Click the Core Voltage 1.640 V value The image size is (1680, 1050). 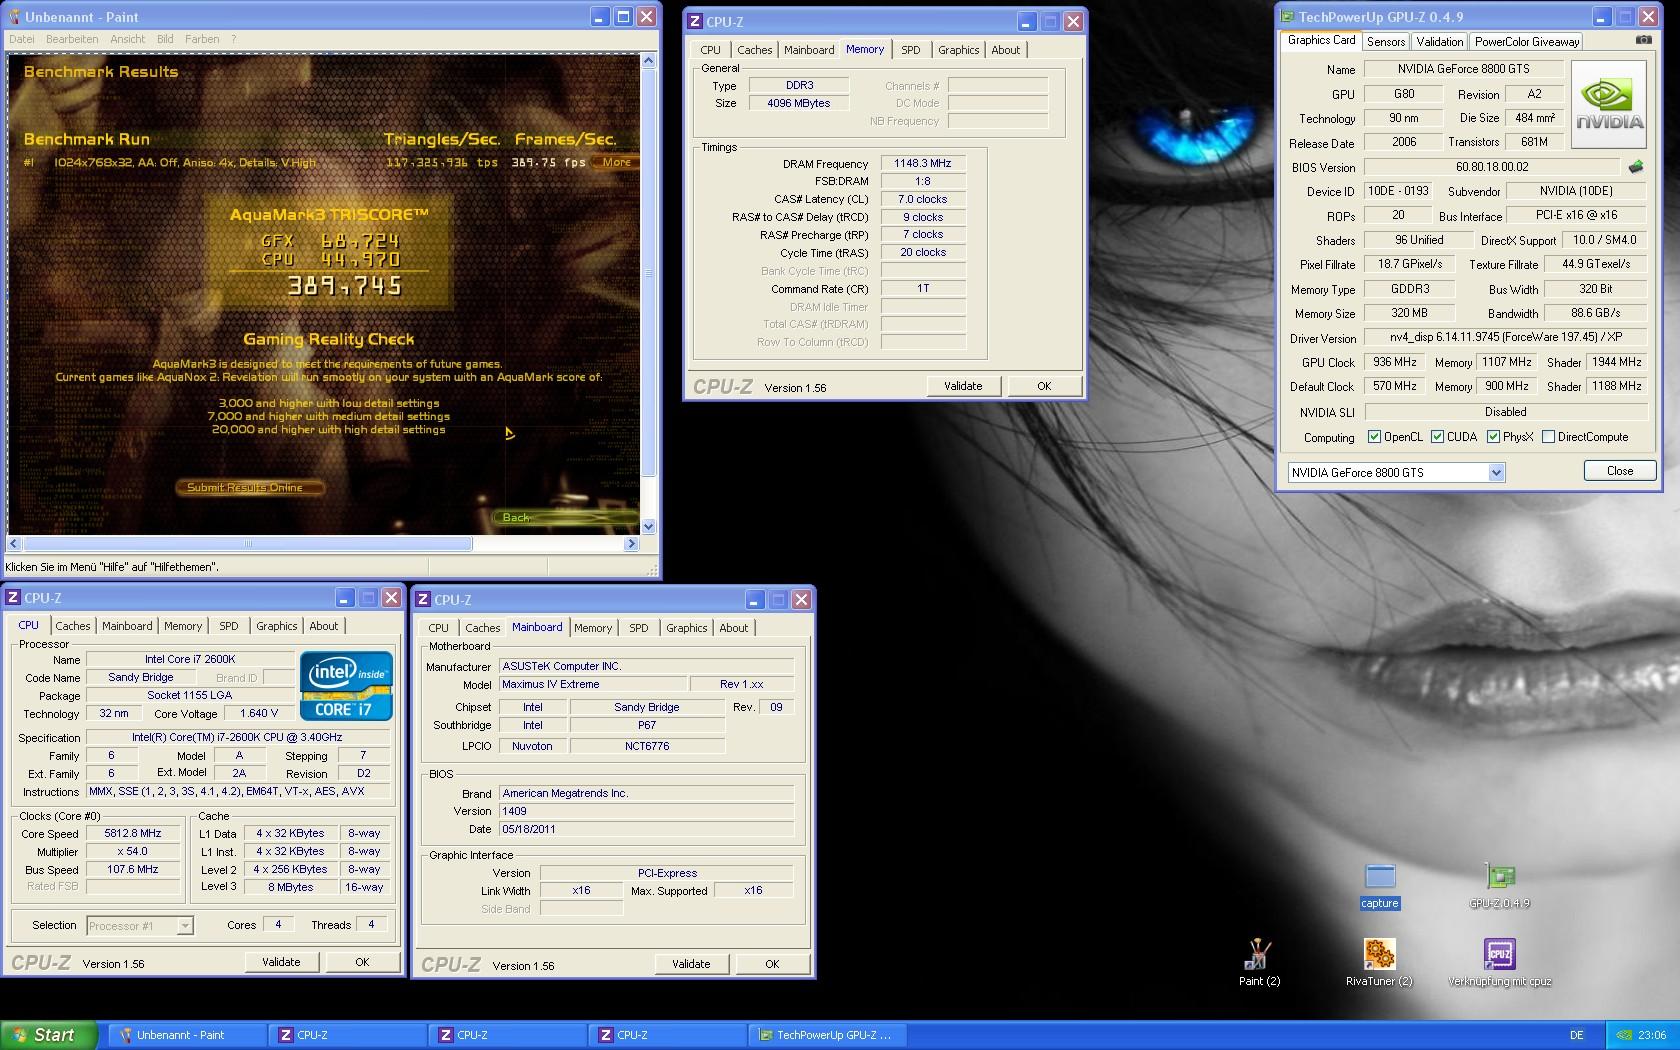(259, 713)
